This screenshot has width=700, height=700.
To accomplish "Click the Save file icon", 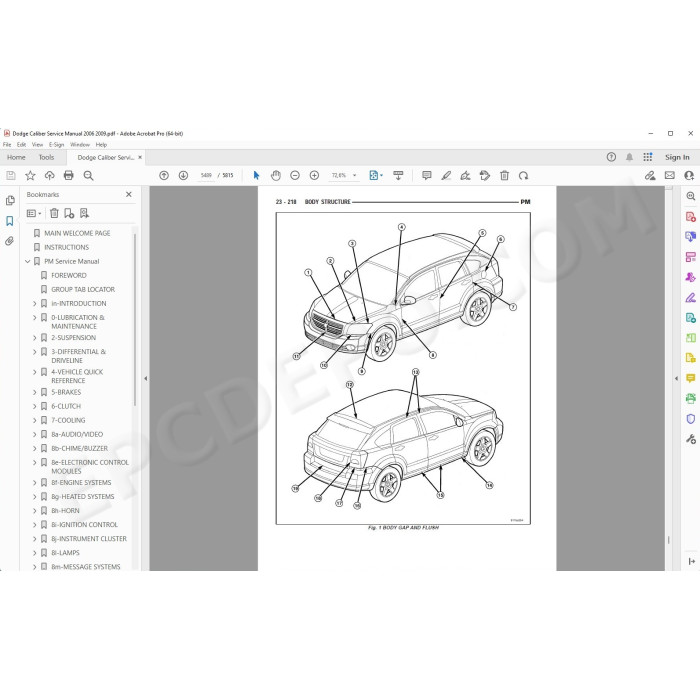I will pyautogui.click(x=11, y=175).
